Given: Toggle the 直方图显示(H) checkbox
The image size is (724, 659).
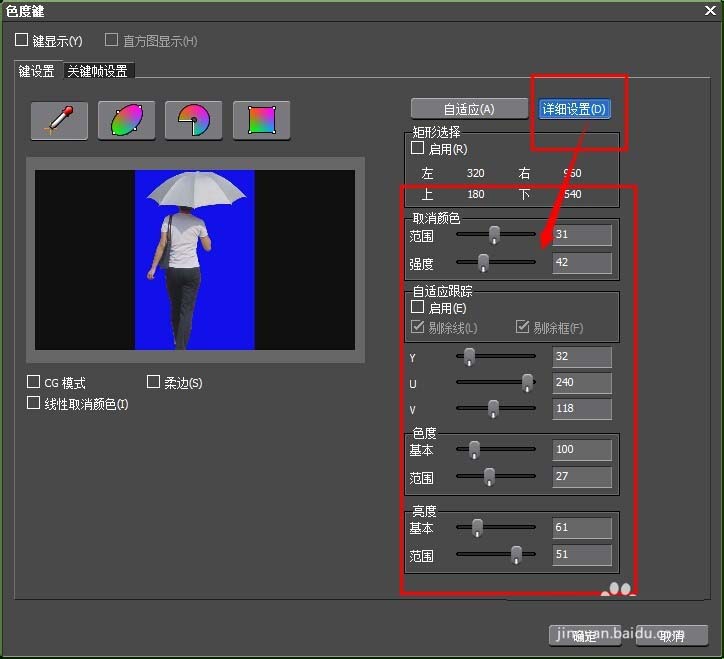Looking at the screenshot, I should [x=111, y=40].
